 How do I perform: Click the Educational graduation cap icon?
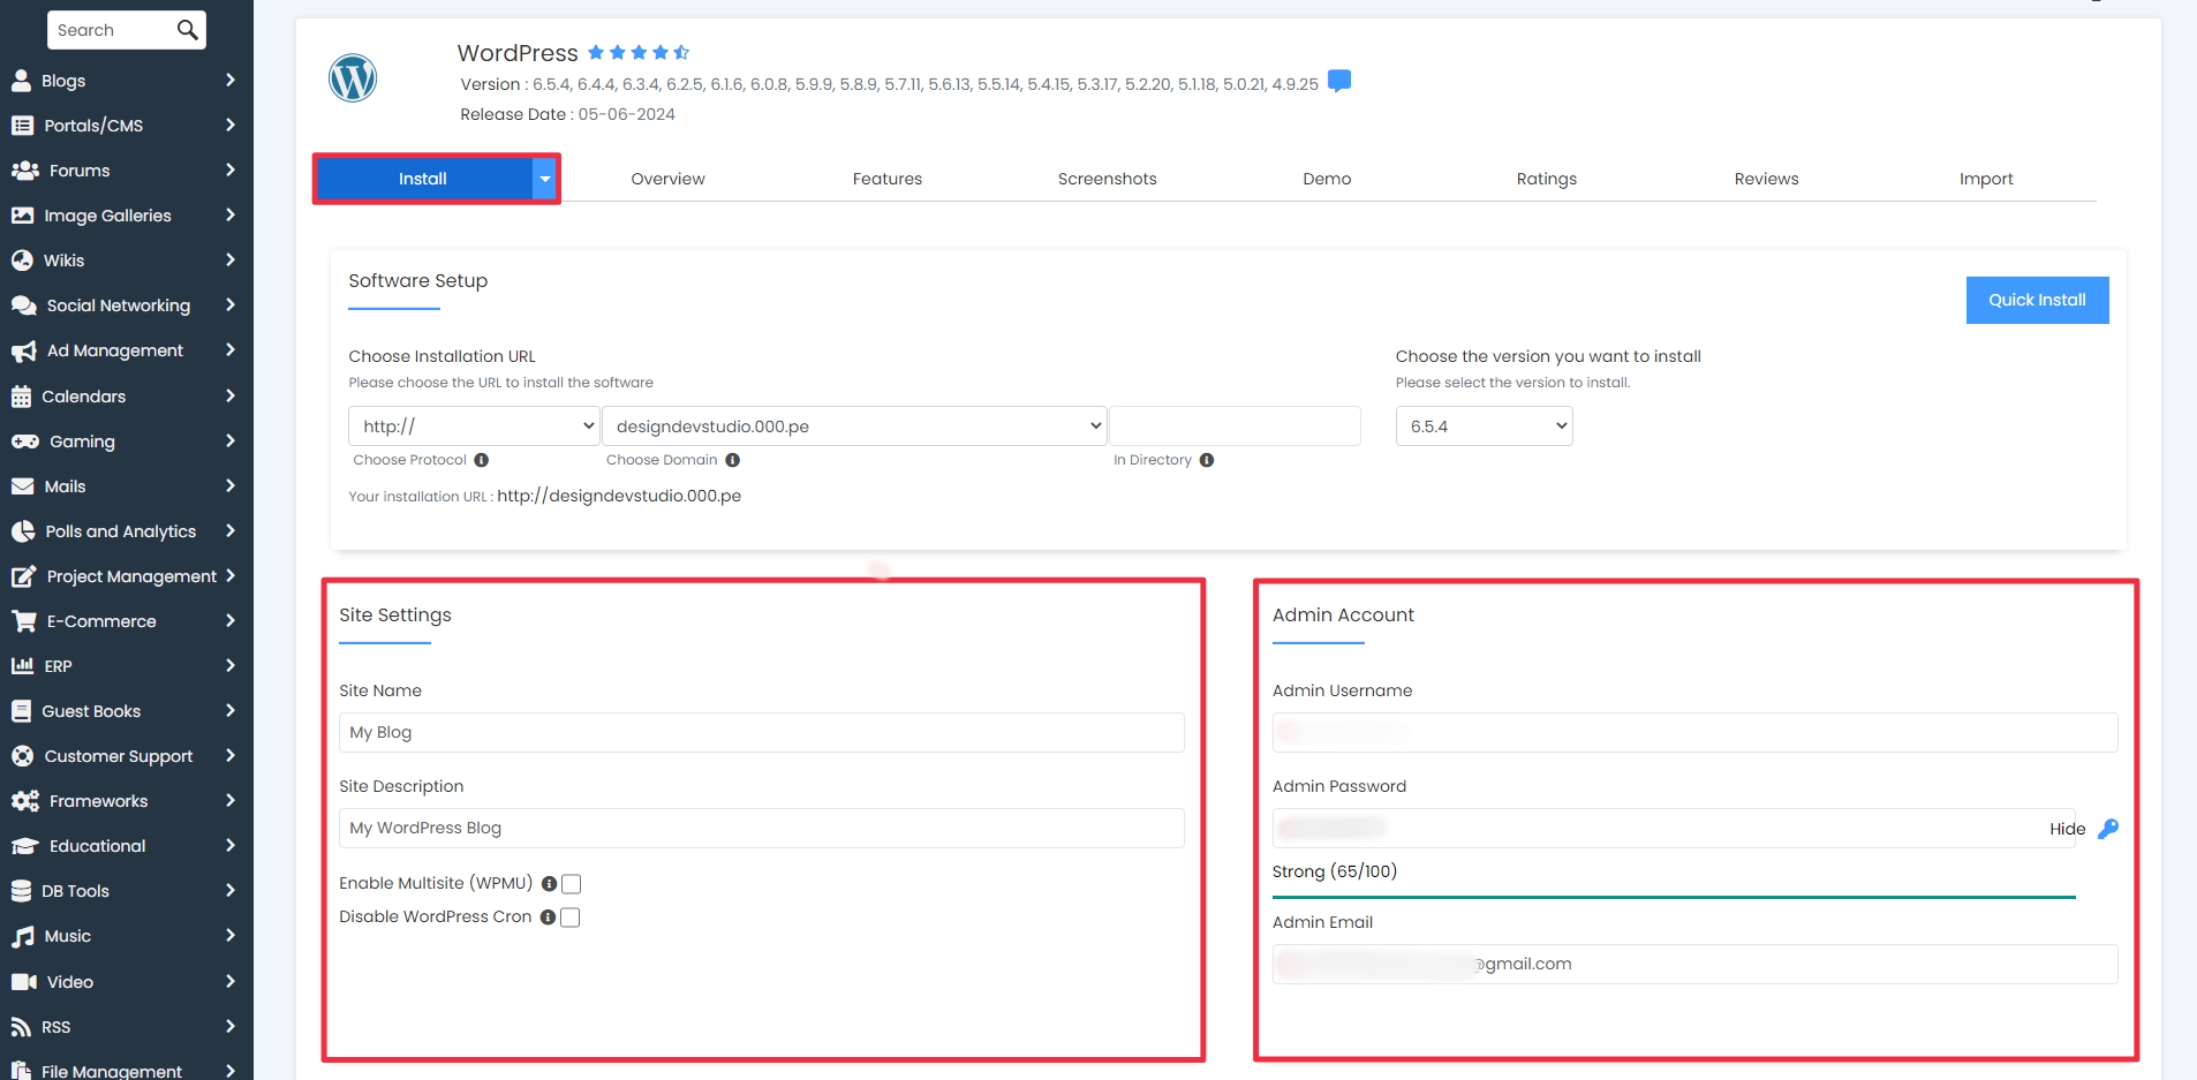(25, 846)
